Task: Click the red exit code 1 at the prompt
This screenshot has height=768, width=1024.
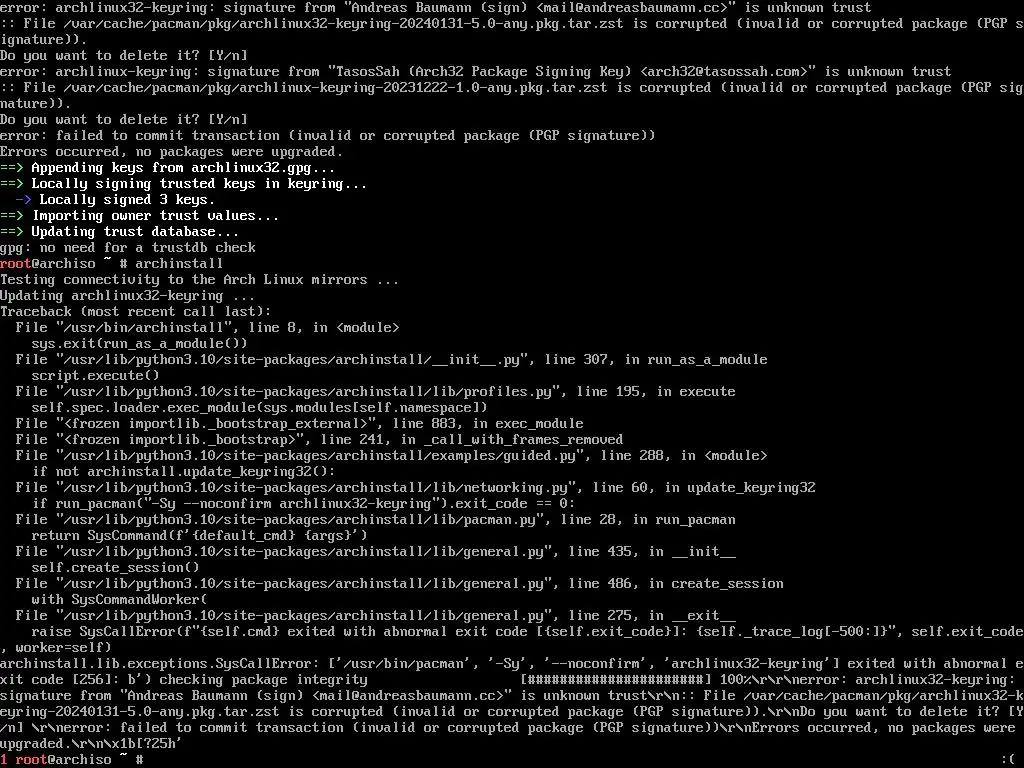Action: tap(4, 760)
